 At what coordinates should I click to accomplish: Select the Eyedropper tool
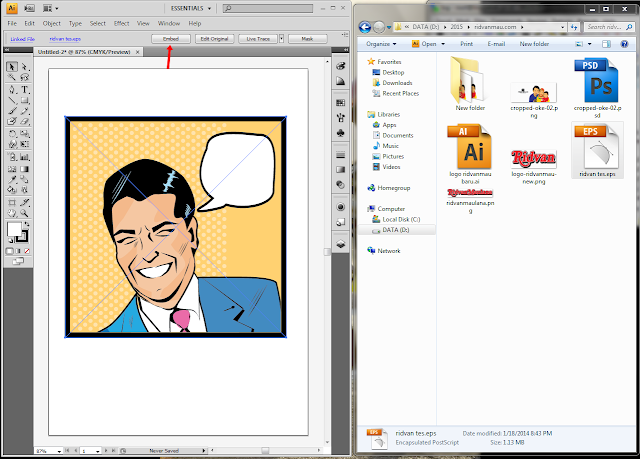click(x=12, y=179)
